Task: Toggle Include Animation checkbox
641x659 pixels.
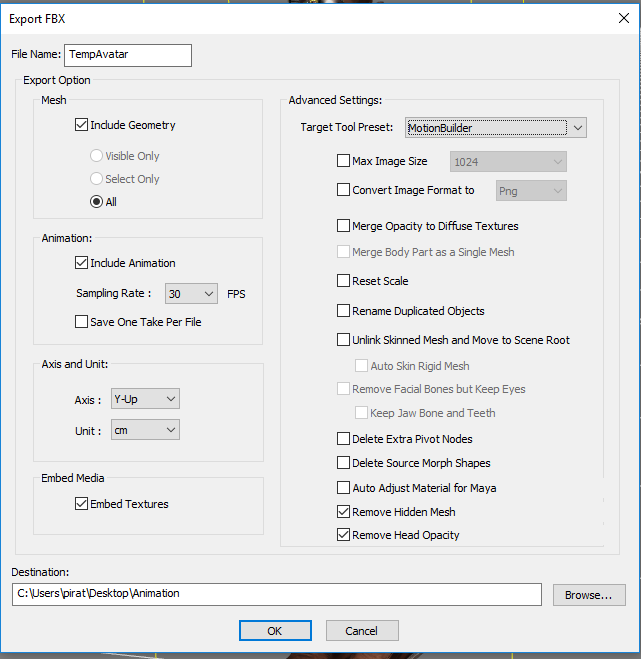Action: pos(81,263)
